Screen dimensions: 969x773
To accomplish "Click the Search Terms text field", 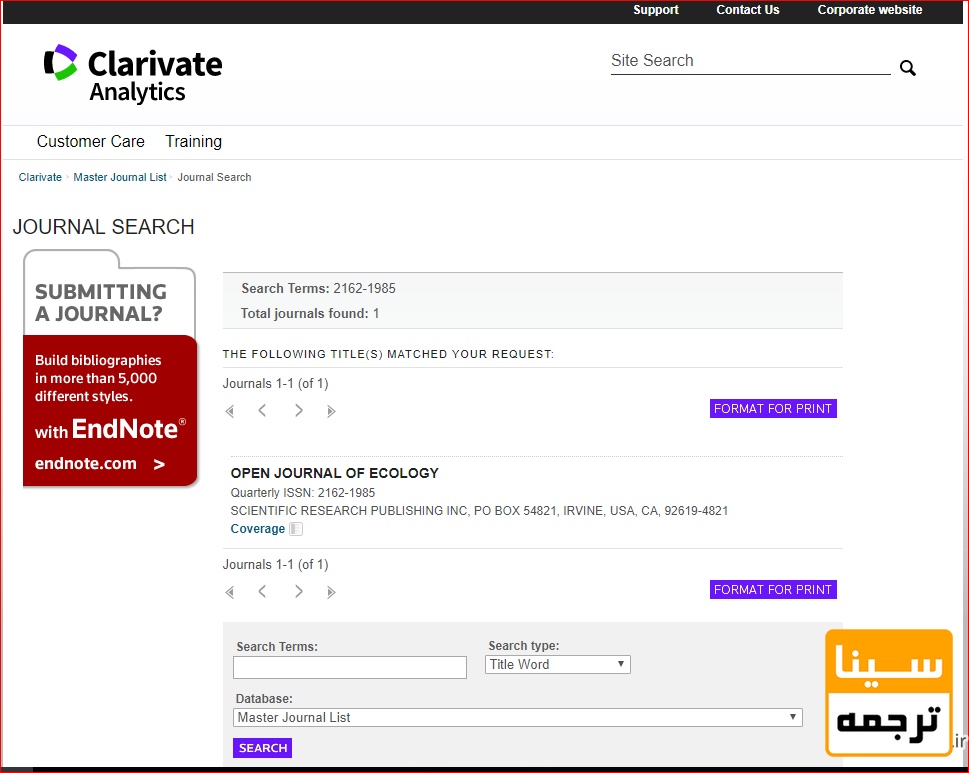I will click(x=350, y=667).
